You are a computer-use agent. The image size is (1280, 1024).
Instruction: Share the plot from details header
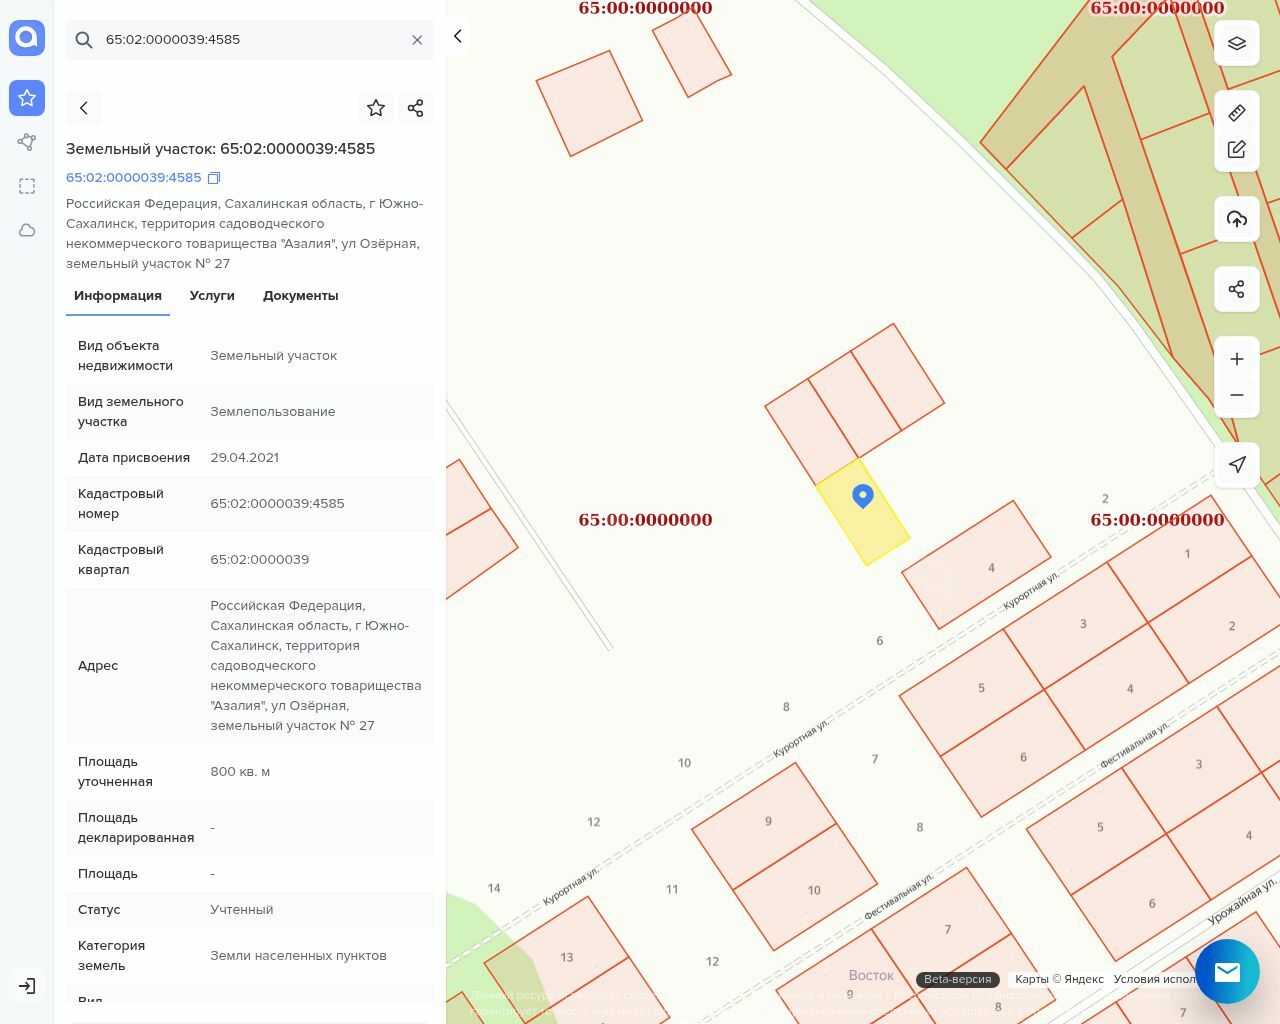[416, 108]
